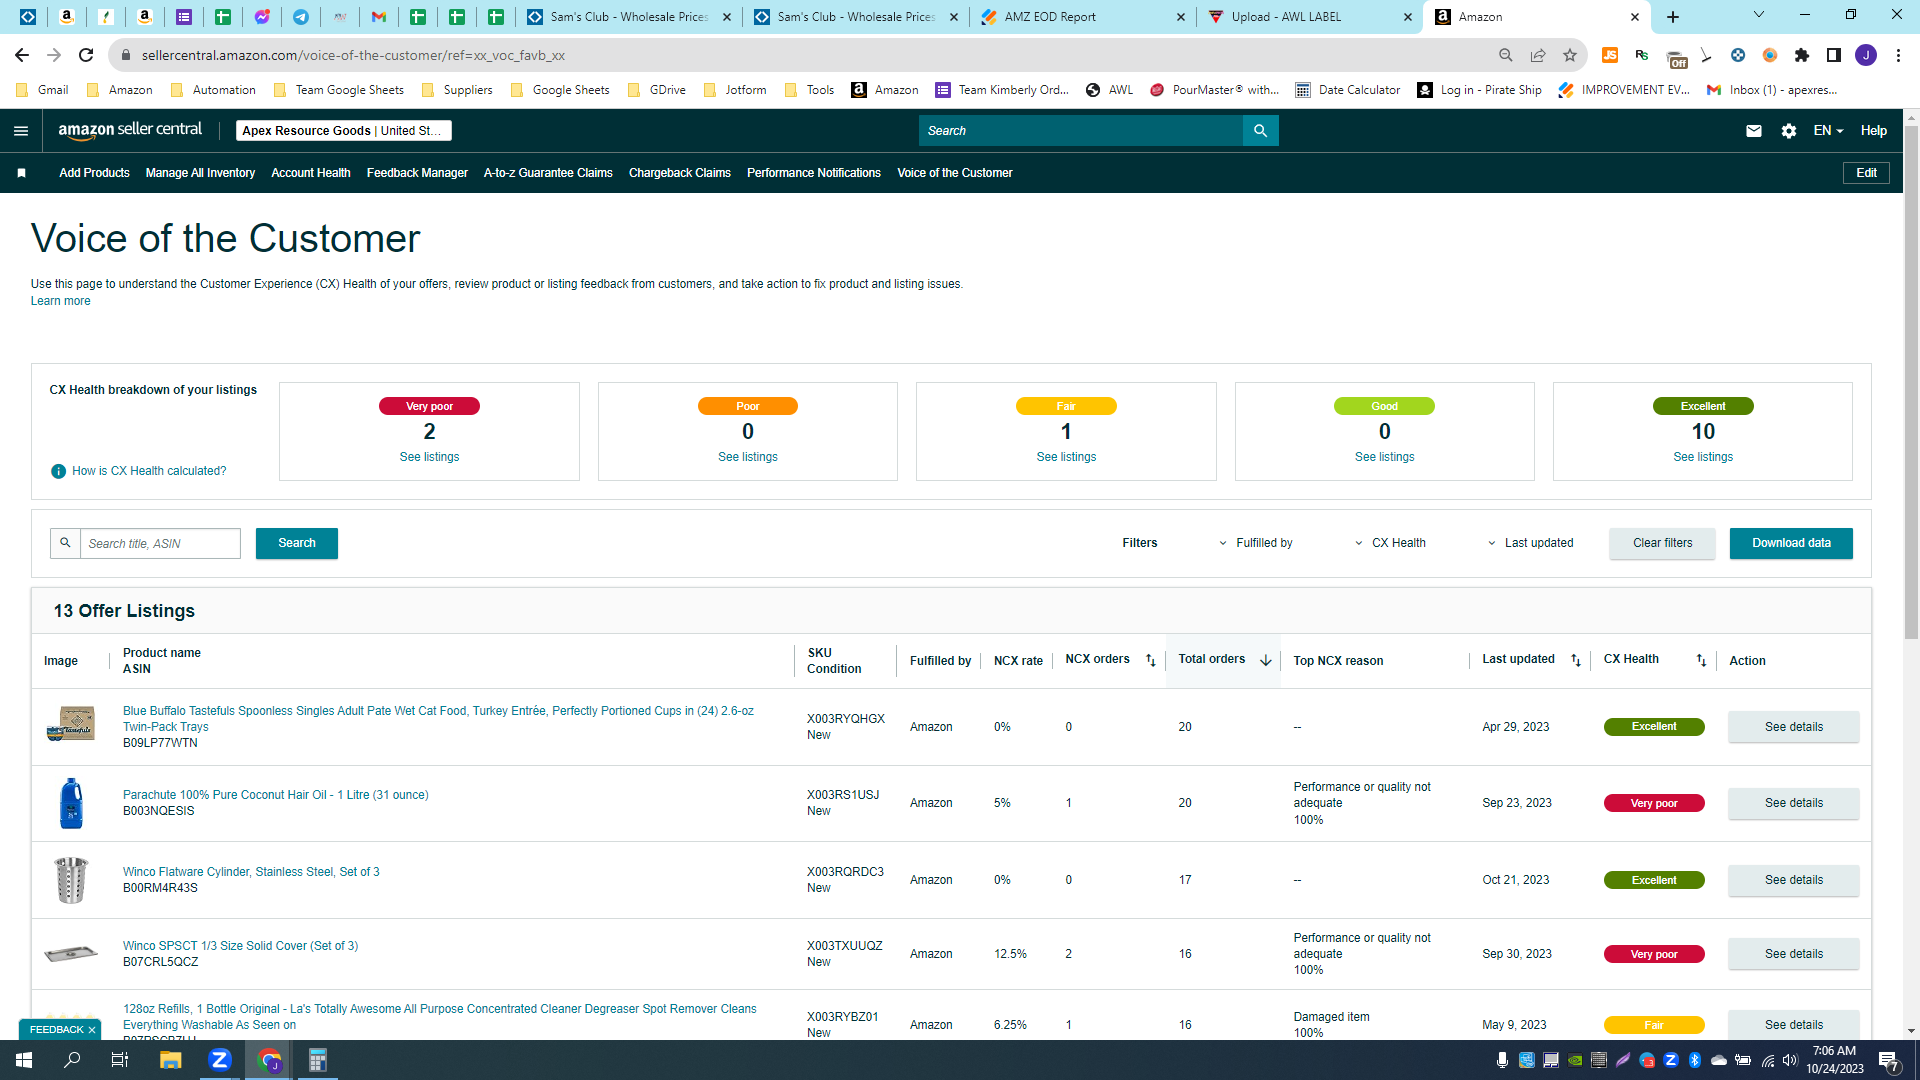
Task: Sort the Last updated column
Action: tap(1576, 660)
